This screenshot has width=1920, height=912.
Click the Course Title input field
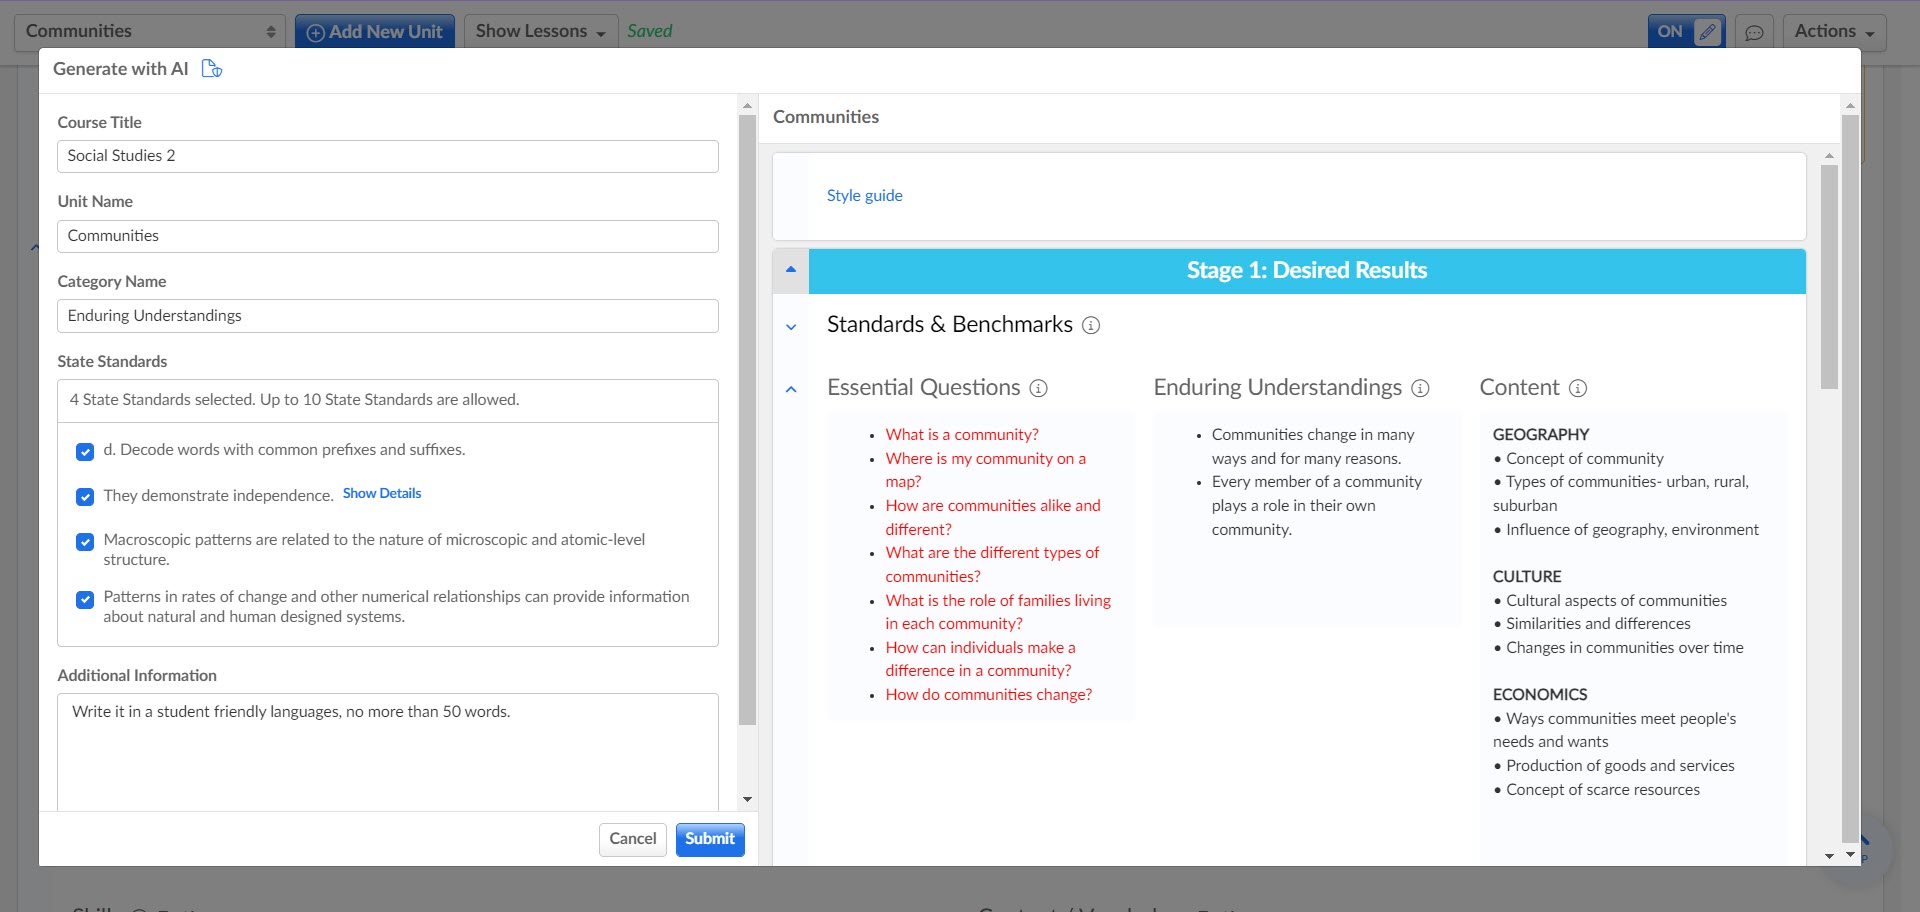388,156
